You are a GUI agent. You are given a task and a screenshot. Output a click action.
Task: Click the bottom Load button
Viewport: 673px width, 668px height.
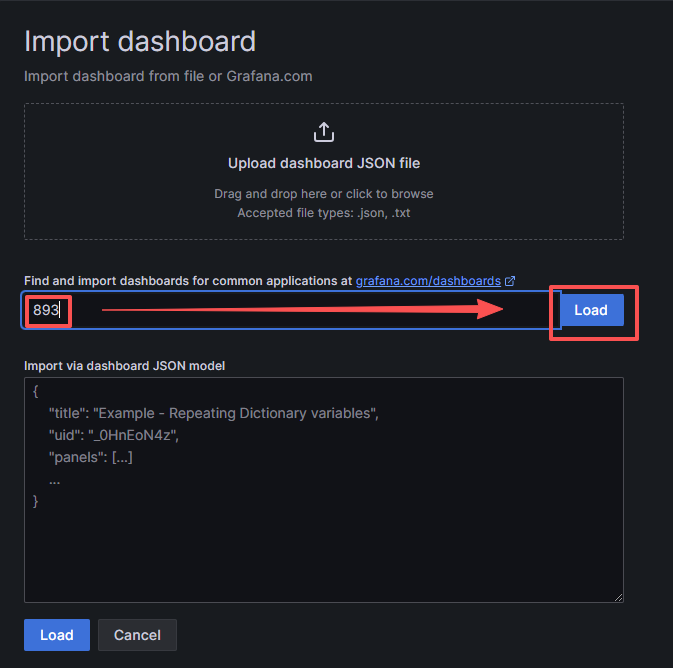(57, 635)
